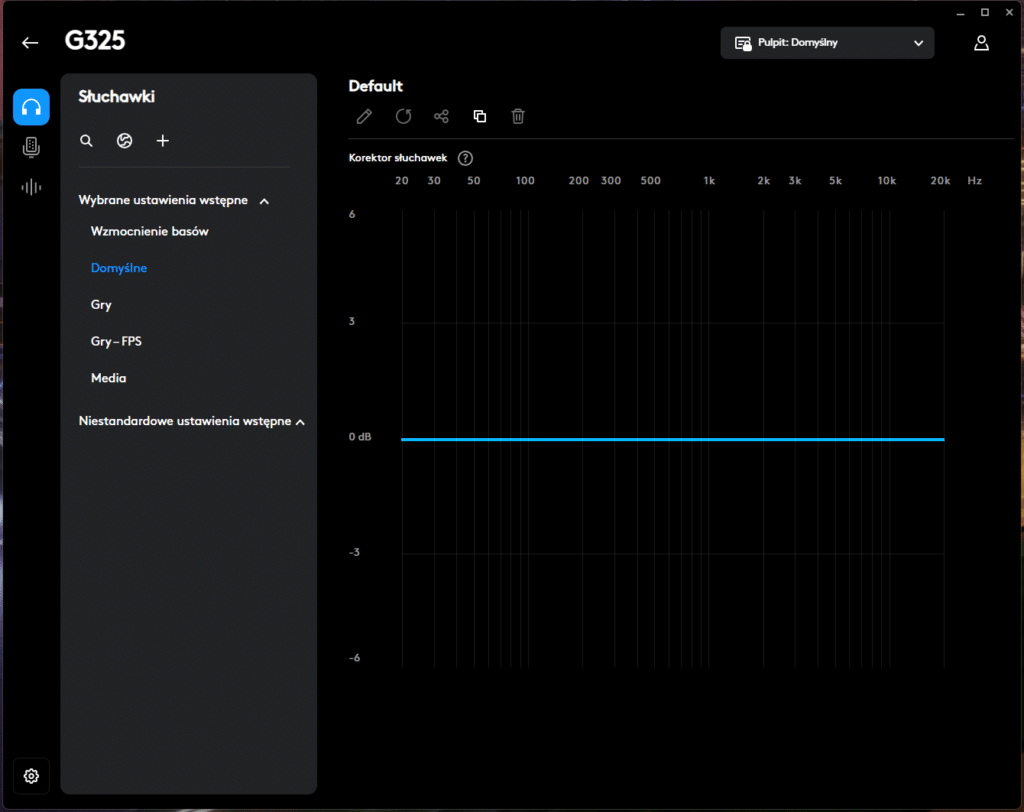Reset the preset with the circular arrow icon

pos(403,116)
